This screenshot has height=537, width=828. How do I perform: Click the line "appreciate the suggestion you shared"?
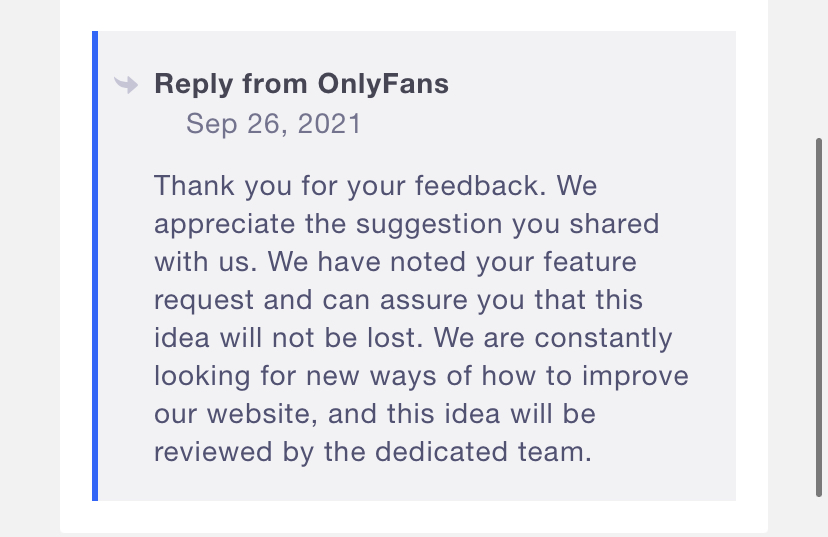[x=406, y=224]
